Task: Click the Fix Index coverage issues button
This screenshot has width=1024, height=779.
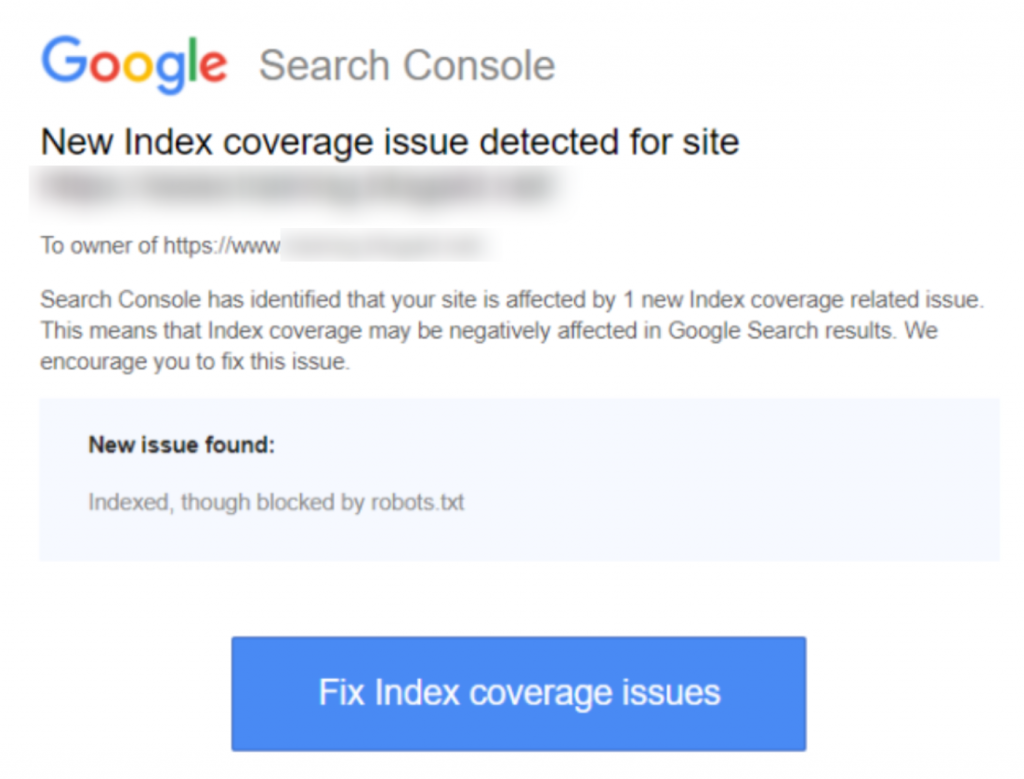Action: click(x=518, y=693)
